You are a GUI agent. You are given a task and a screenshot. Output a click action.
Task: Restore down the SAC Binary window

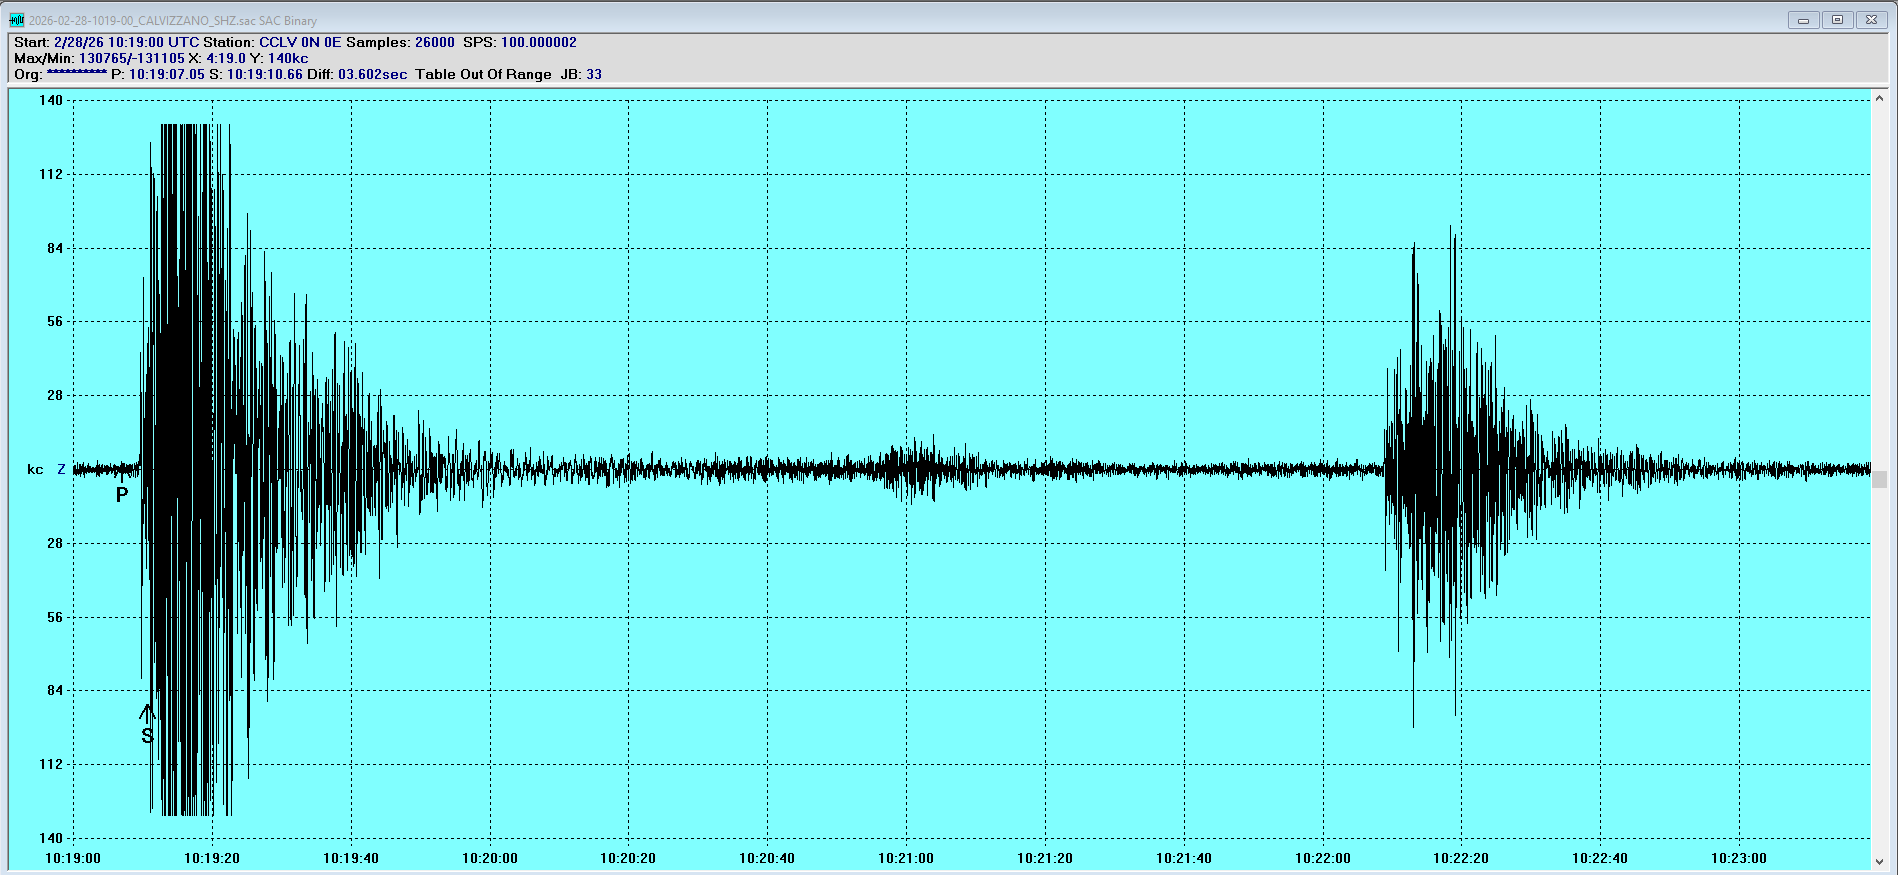coord(1837,20)
